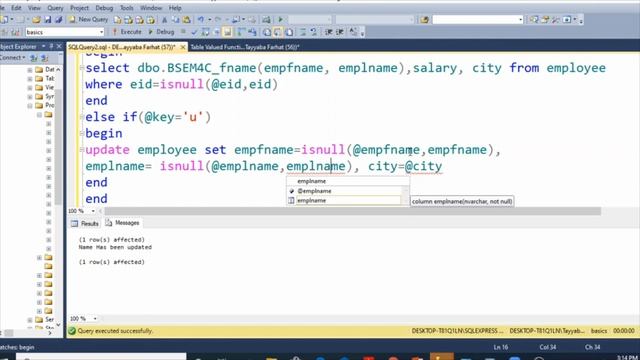Click the Disconnect icon in Object Explorer

pos(44,58)
